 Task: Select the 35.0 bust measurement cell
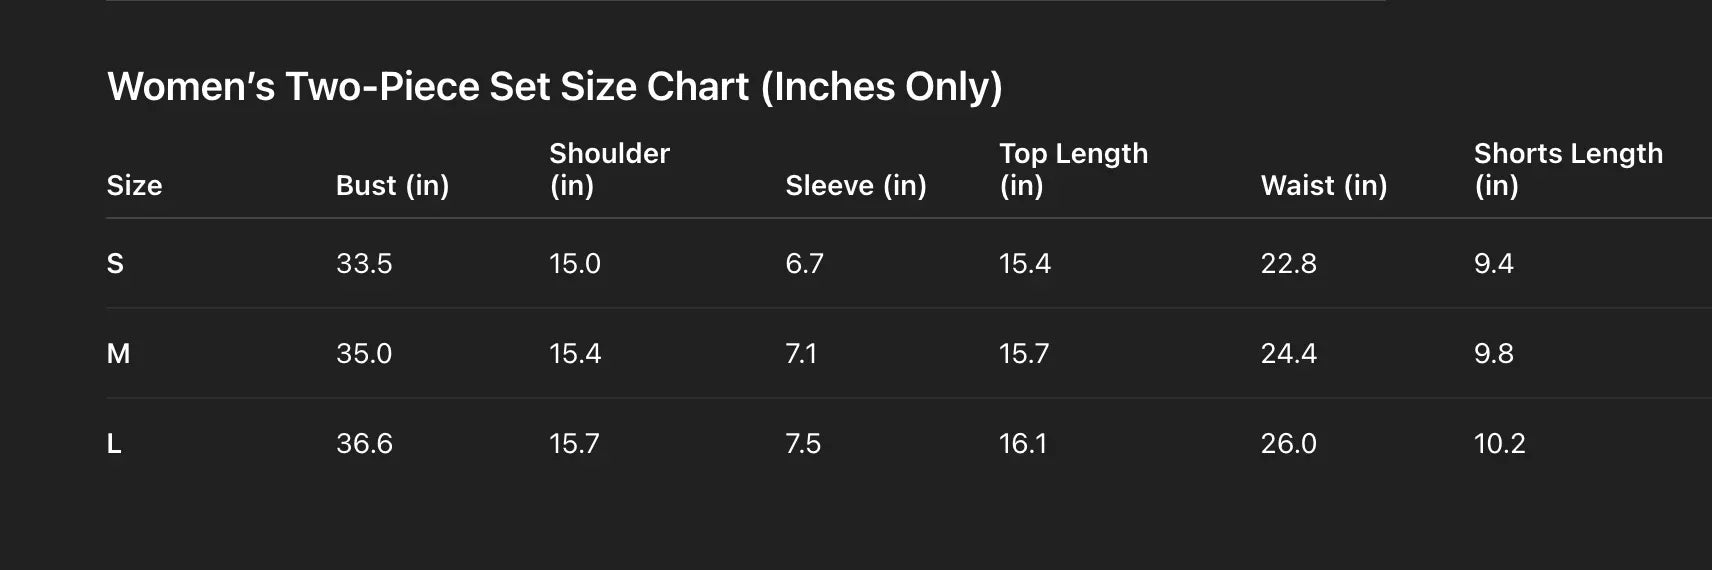[x=364, y=353]
